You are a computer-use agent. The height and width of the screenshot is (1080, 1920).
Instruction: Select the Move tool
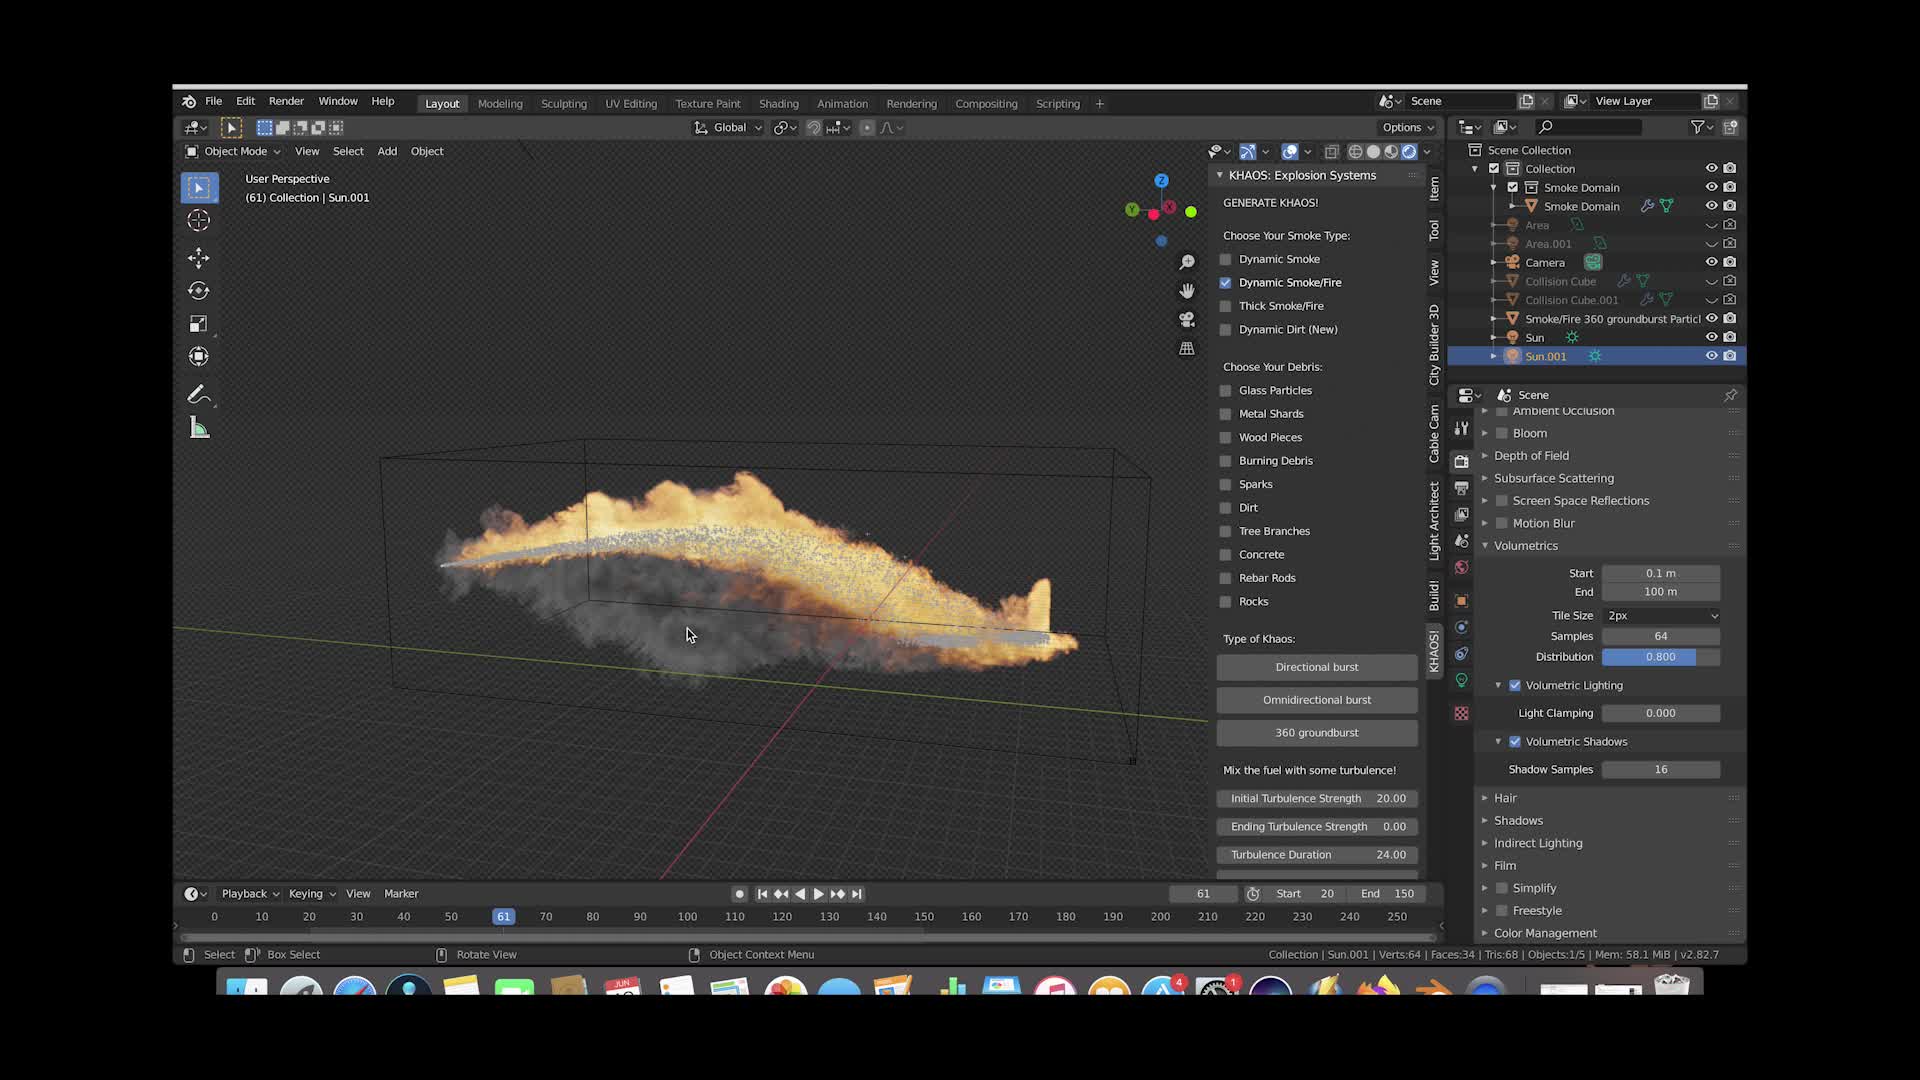198,257
